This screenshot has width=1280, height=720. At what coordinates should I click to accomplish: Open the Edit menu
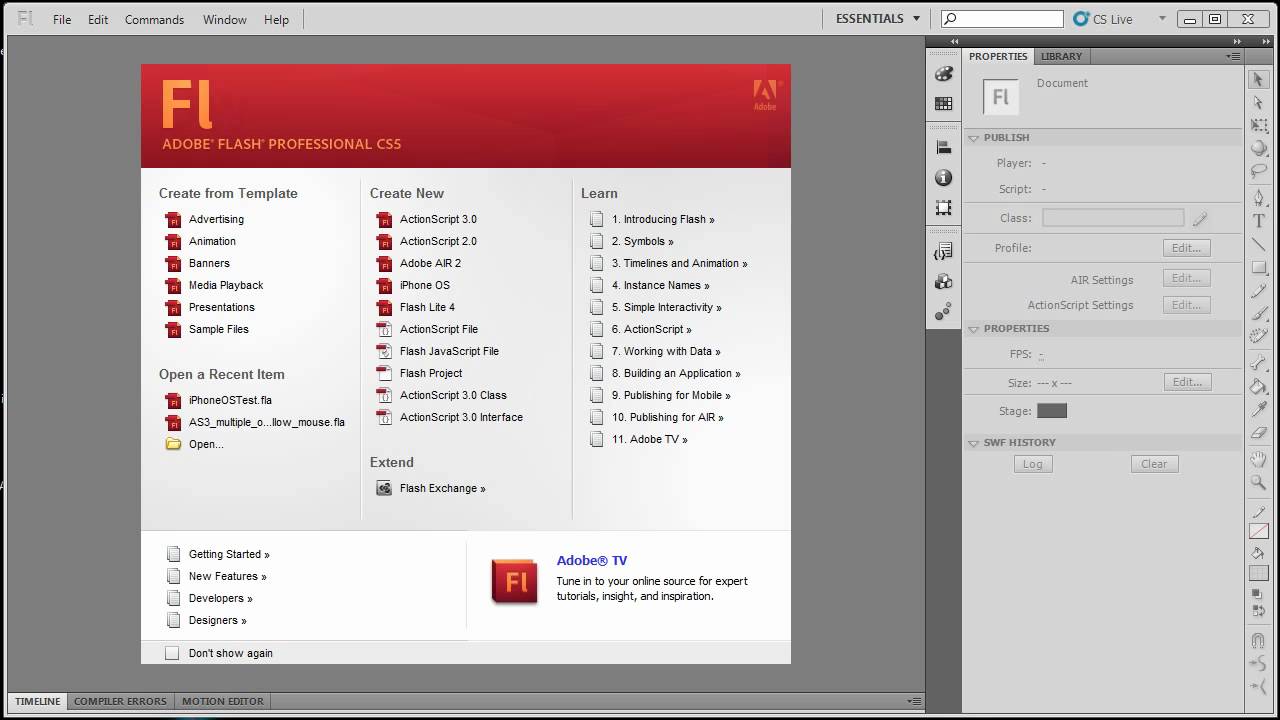(98, 19)
